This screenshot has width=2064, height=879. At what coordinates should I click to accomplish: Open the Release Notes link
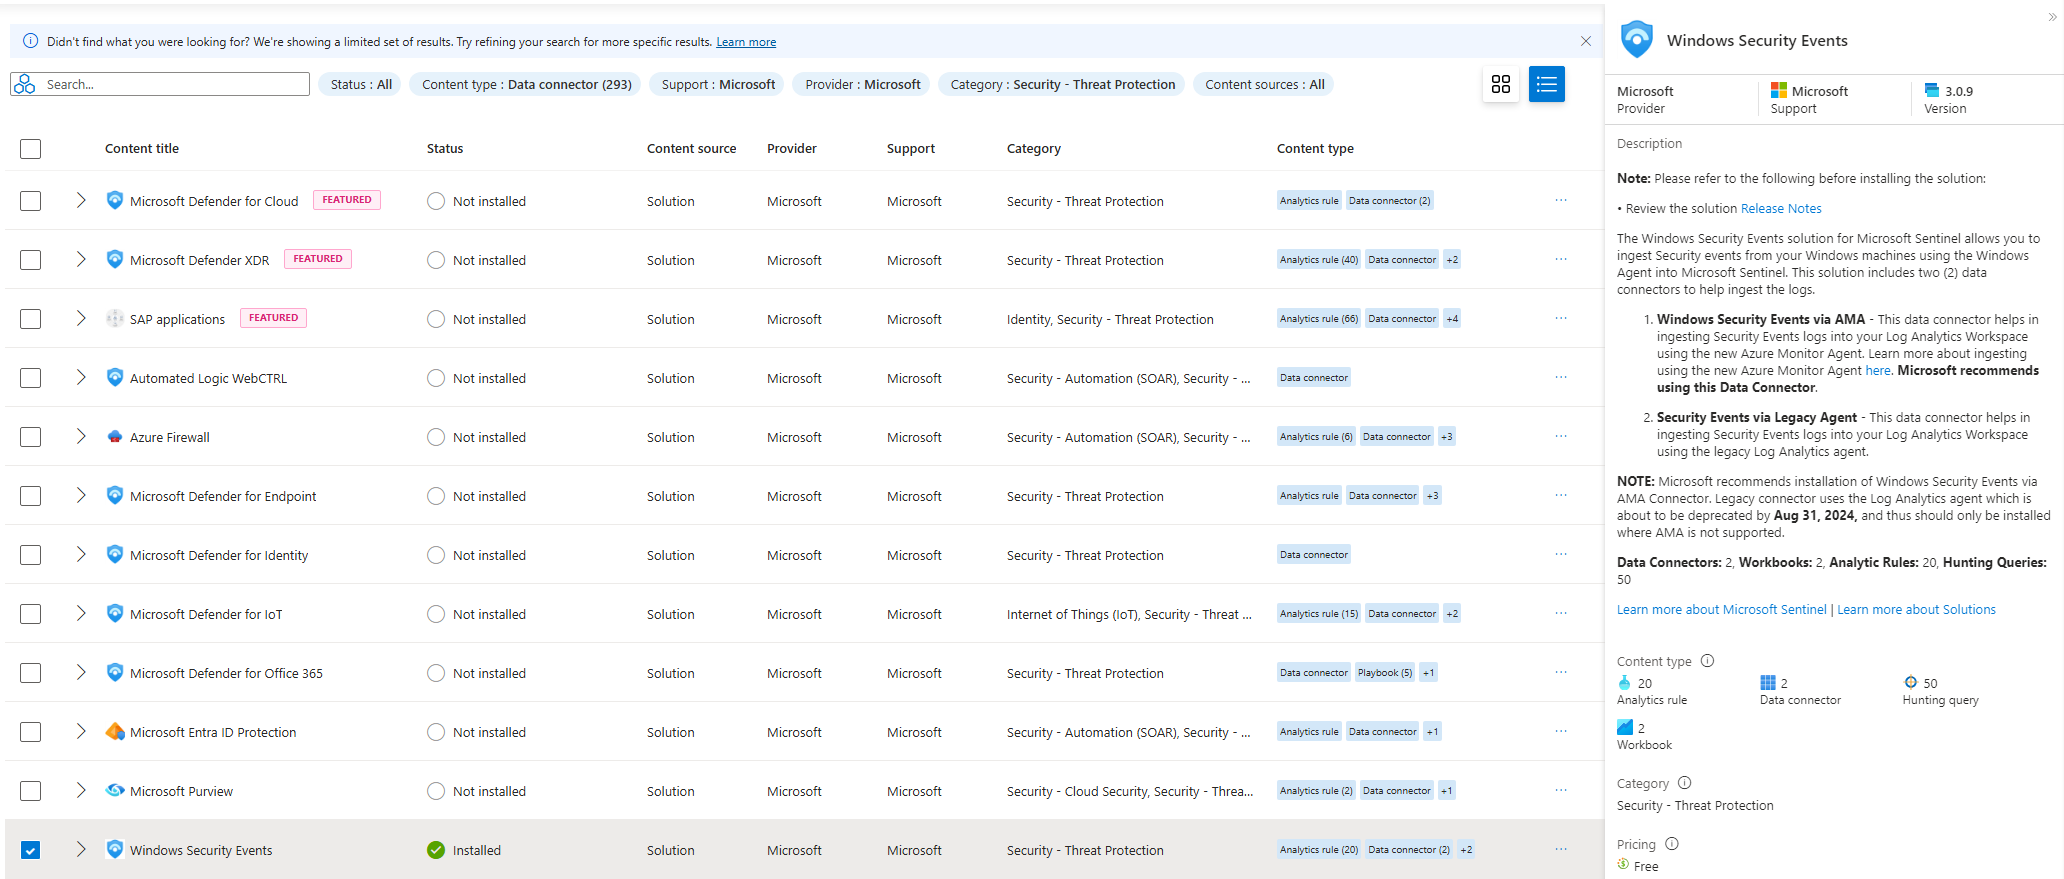click(x=1781, y=209)
